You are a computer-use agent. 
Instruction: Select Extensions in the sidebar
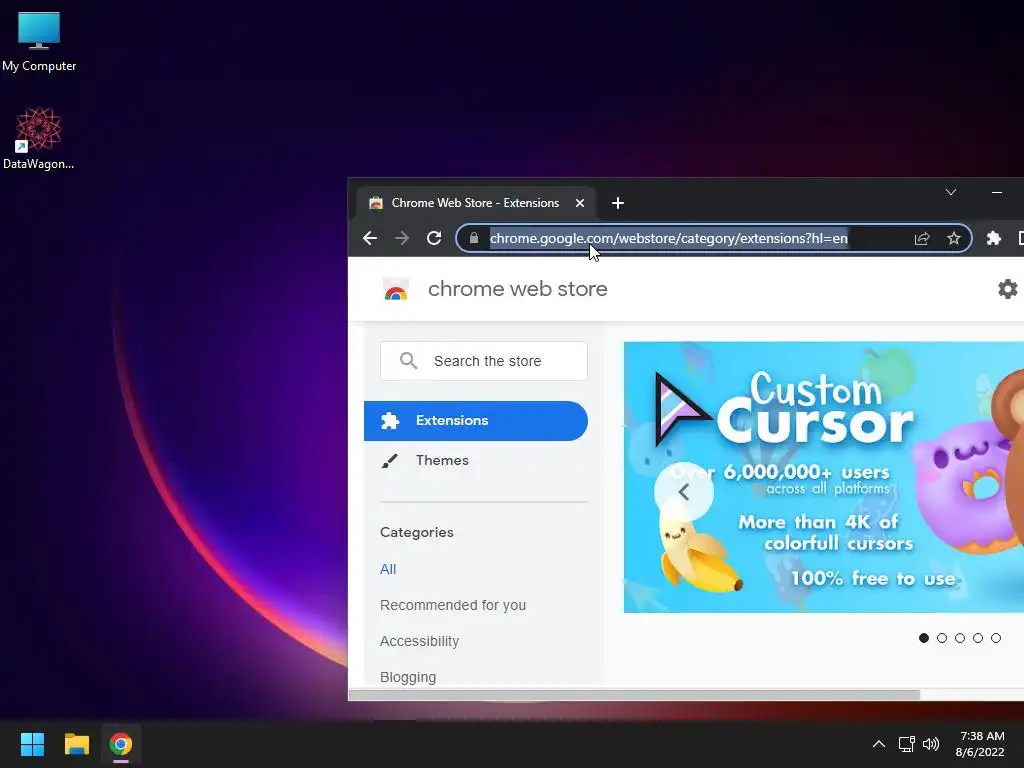[x=475, y=421]
